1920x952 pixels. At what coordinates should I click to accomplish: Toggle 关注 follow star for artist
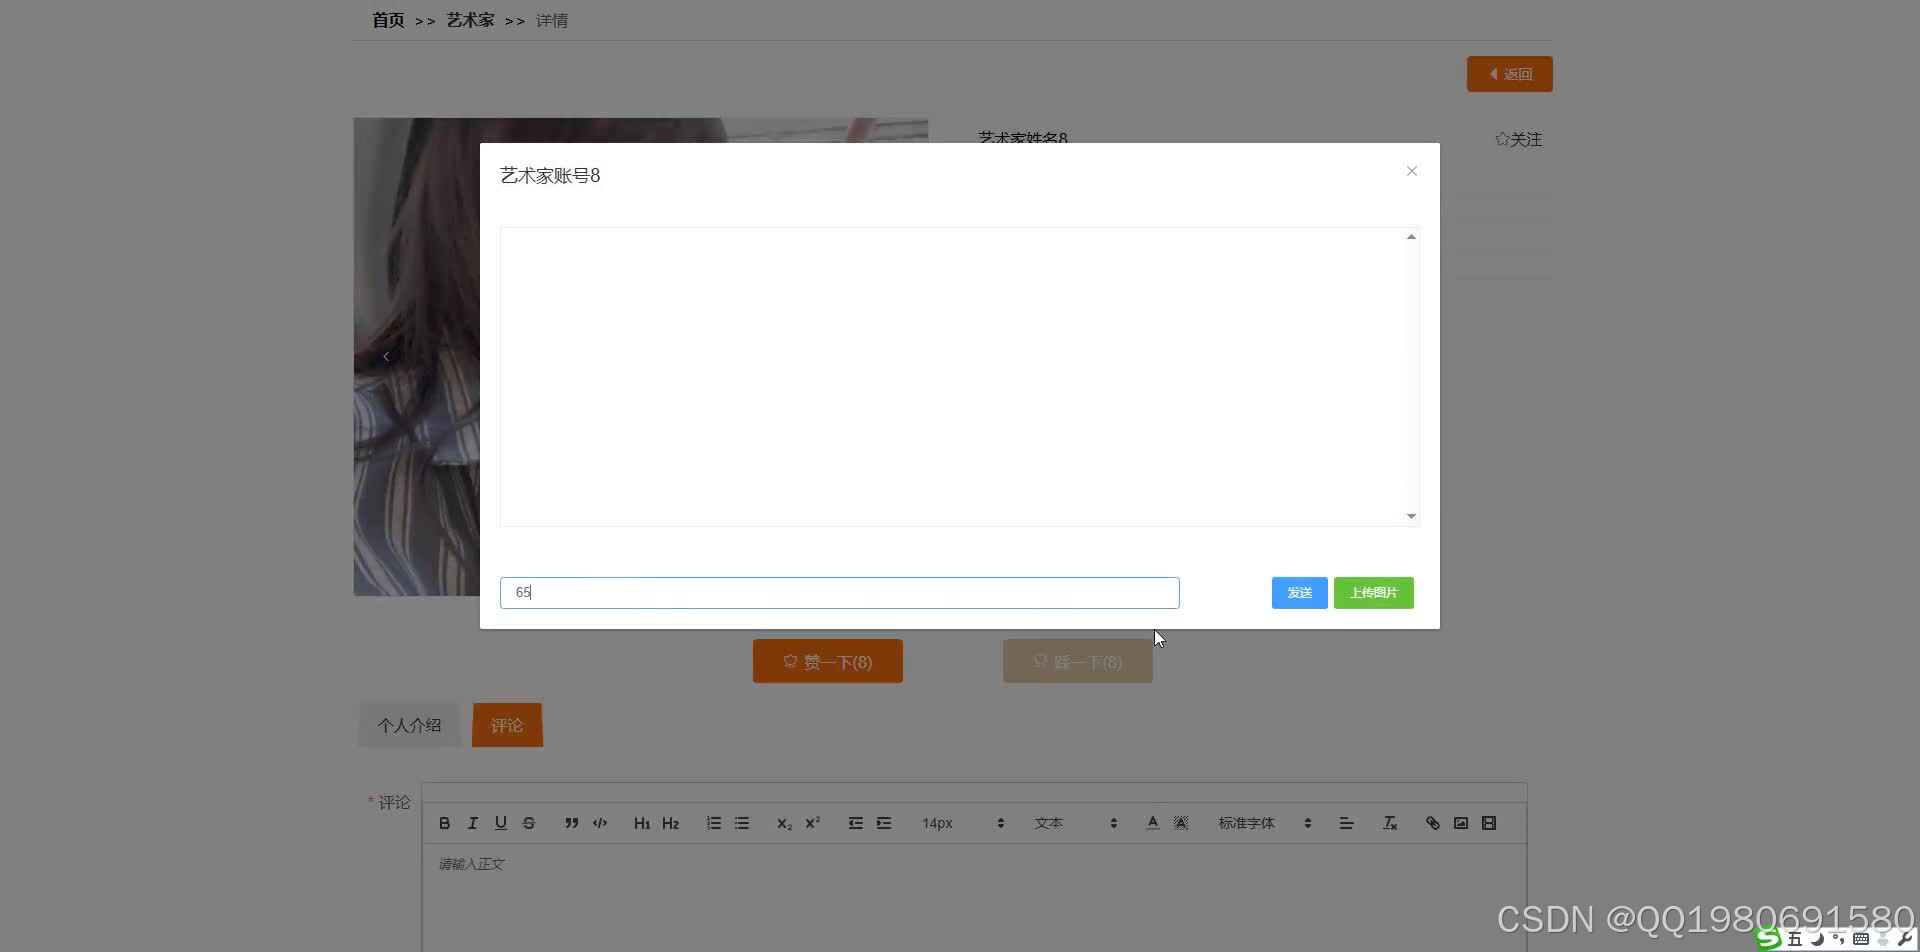click(1518, 139)
